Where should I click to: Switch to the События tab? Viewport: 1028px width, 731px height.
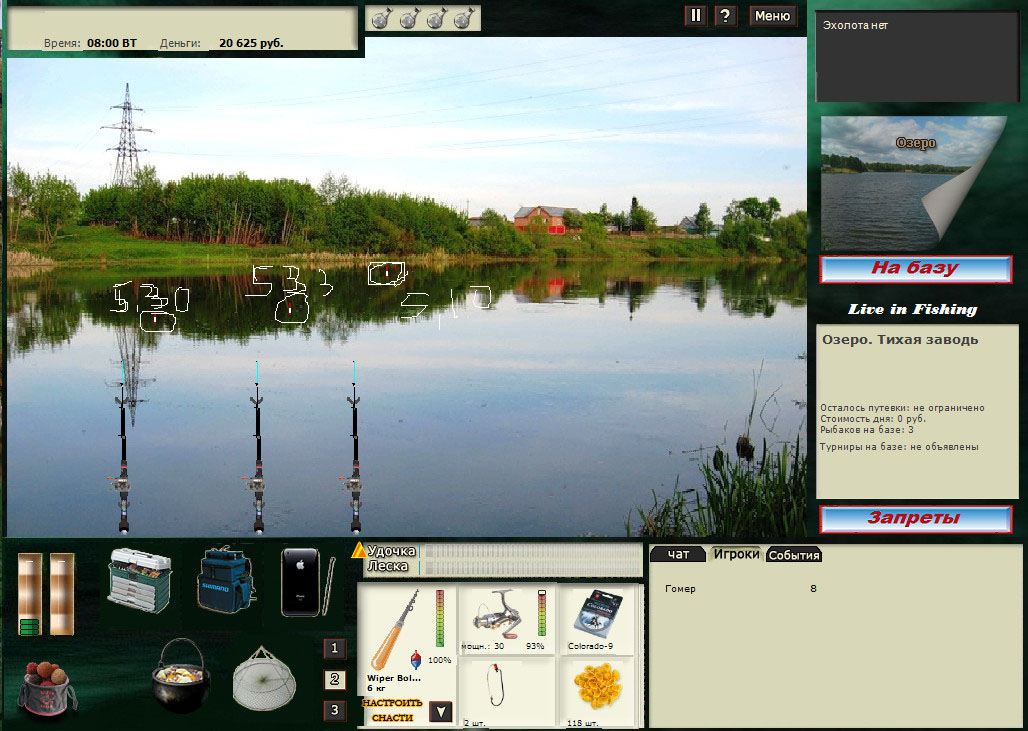[794, 555]
